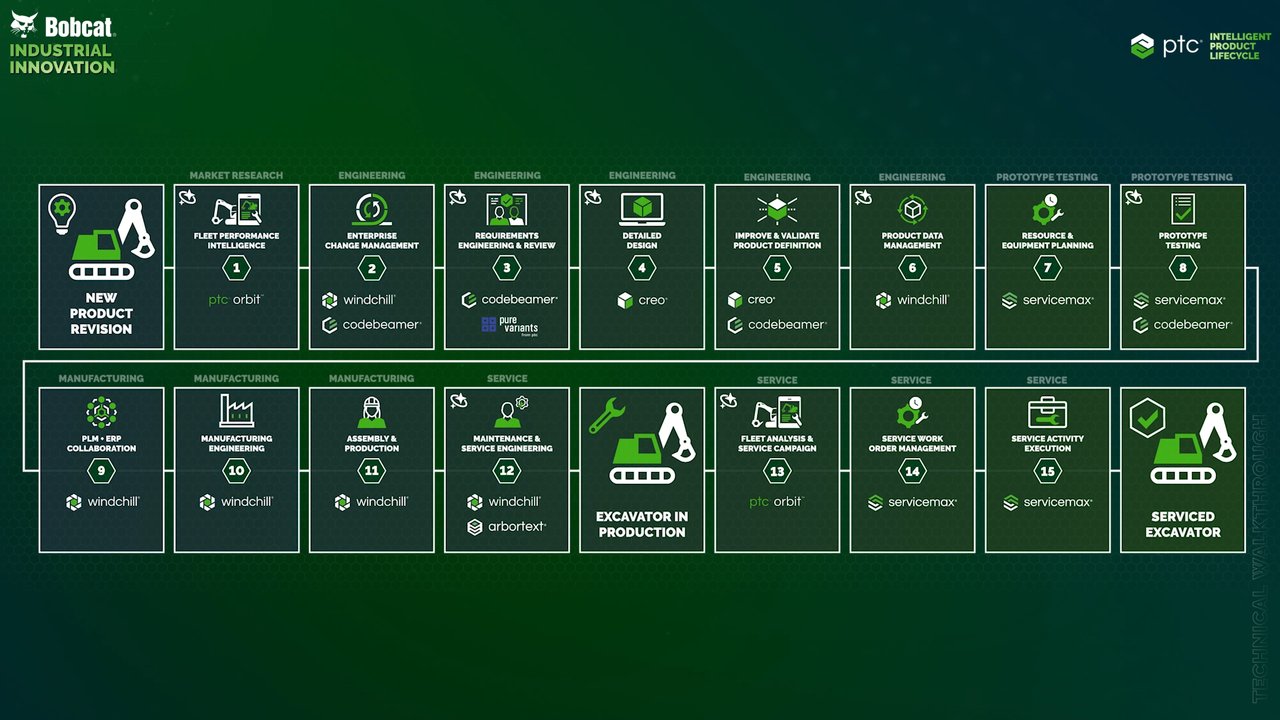
Task: Click the Requirements Engineering & Review icon
Action: click(x=507, y=209)
